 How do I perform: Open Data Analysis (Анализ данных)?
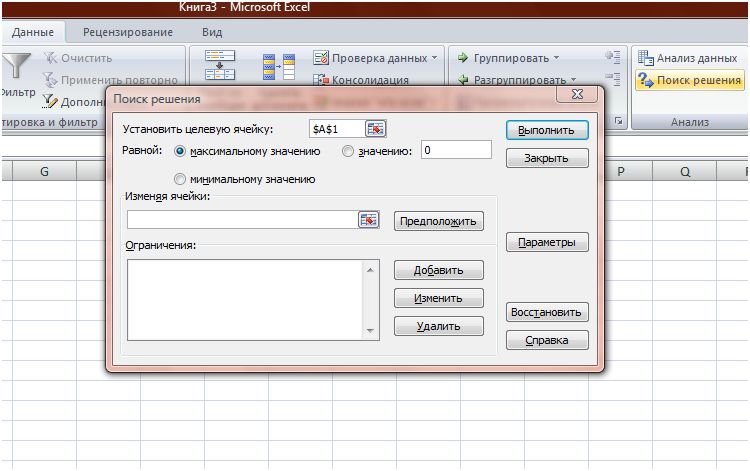(x=688, y=58)
